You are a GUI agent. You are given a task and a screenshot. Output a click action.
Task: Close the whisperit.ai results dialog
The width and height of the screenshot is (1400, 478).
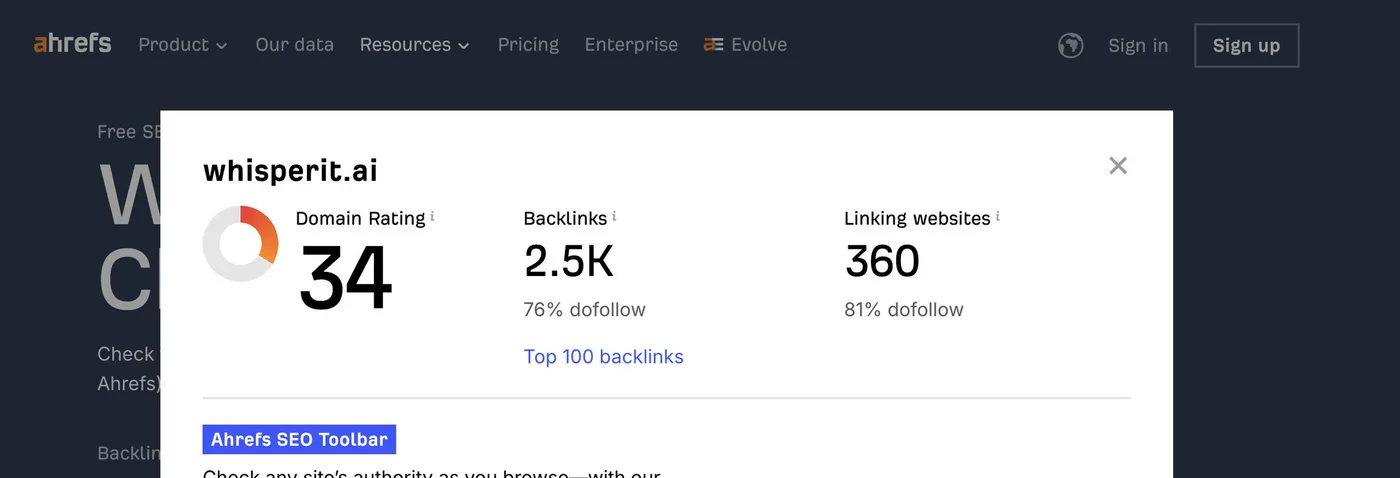[x=1118, y=166]
